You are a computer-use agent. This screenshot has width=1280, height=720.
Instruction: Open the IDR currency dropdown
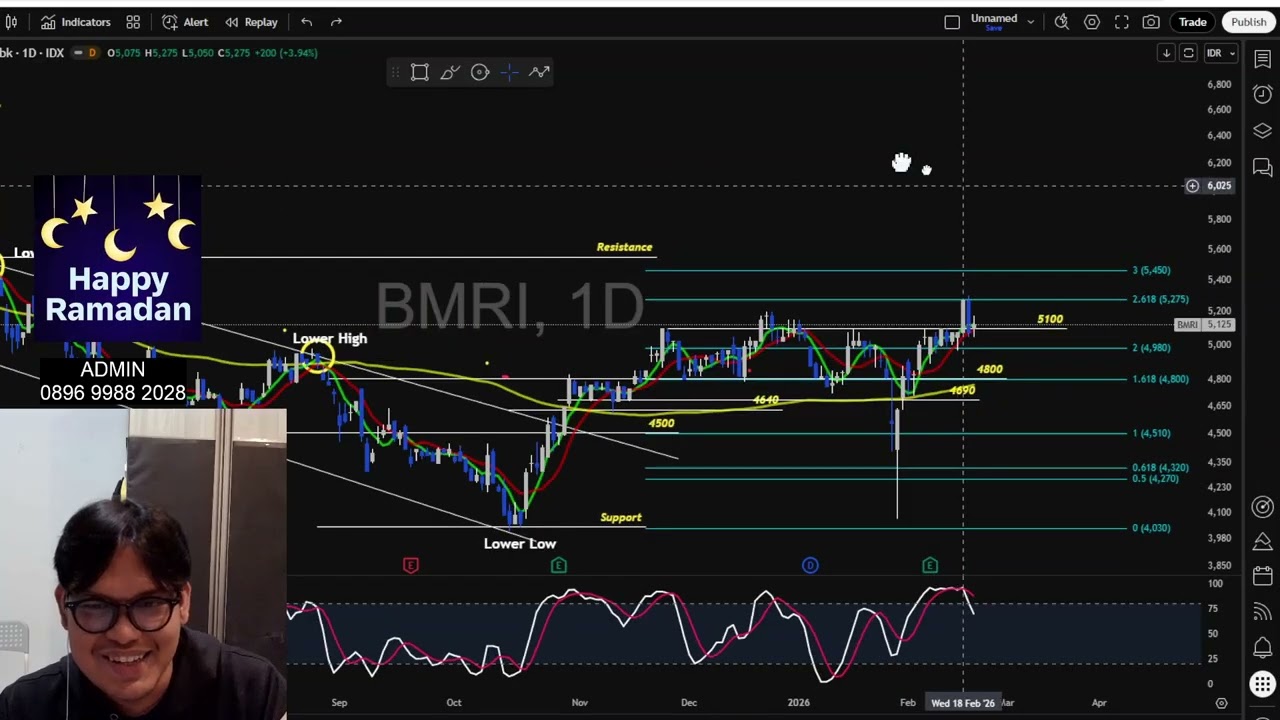pyautogui.click(x=1220, y=53)
